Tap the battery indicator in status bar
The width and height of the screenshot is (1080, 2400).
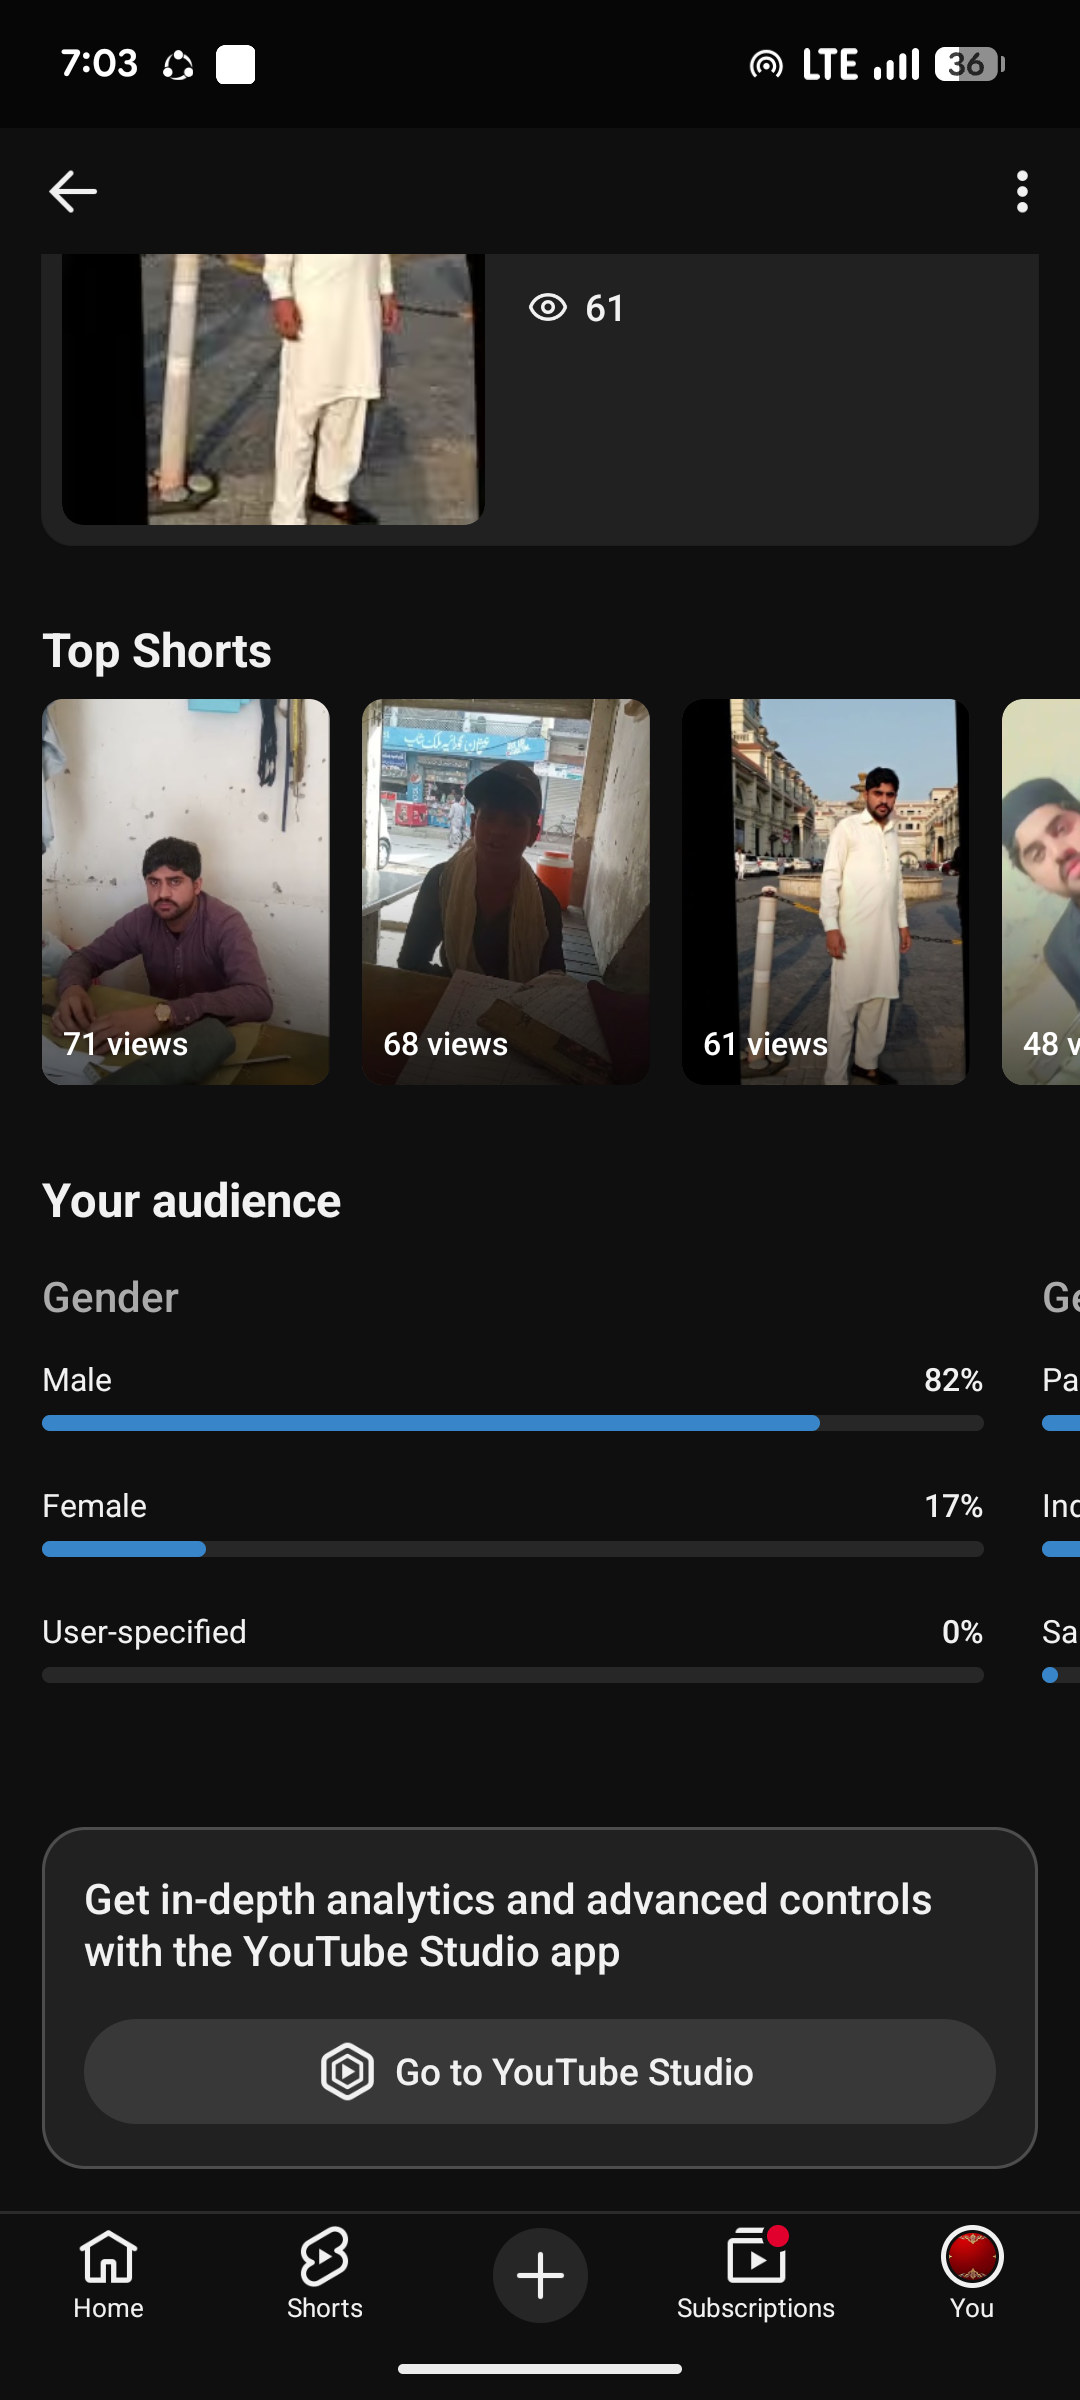pos(969,64)
